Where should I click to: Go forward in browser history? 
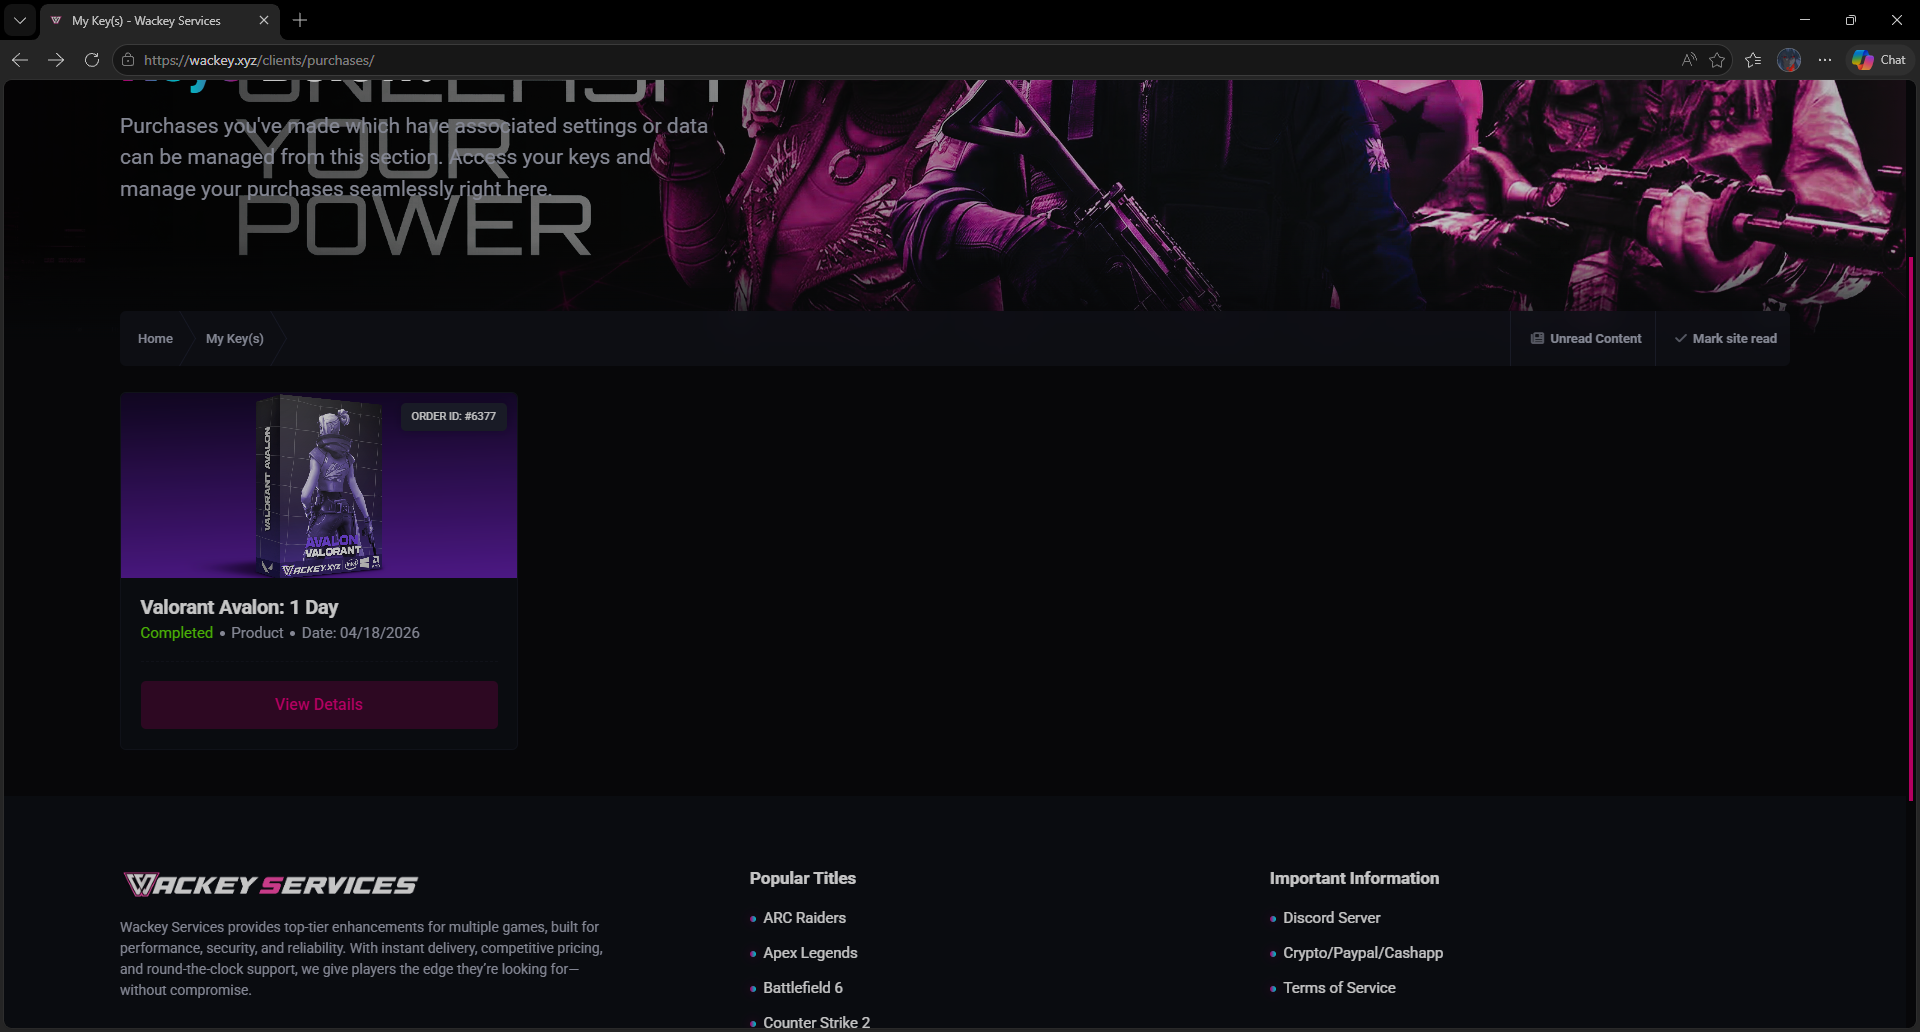pyautogui.click(x=56, y=60)
